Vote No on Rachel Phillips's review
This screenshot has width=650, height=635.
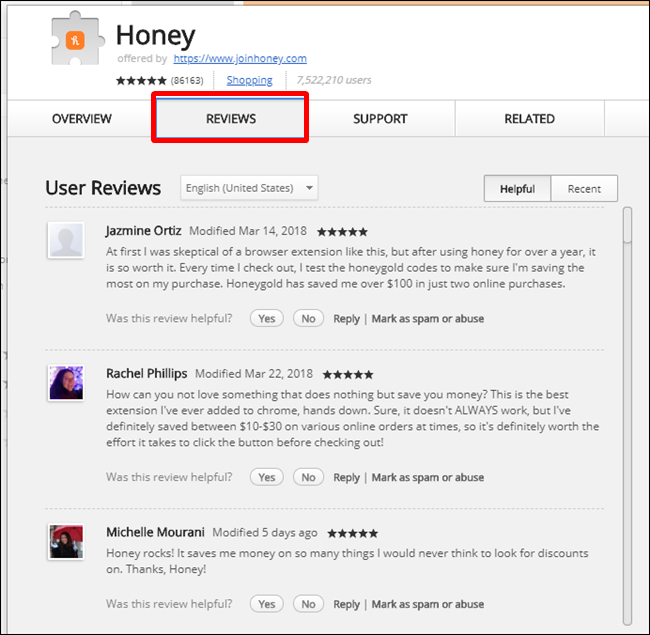click(x=308, y=477)
